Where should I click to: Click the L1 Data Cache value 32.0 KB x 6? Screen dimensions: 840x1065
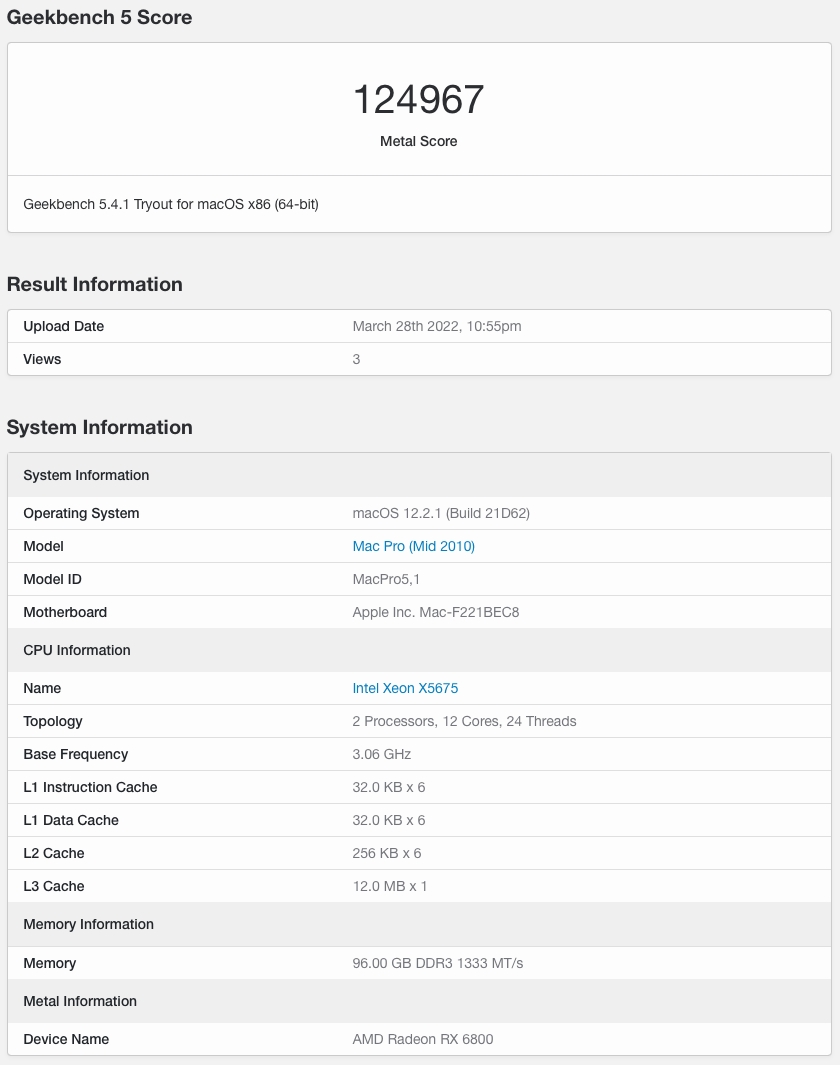tap(388, 820)
